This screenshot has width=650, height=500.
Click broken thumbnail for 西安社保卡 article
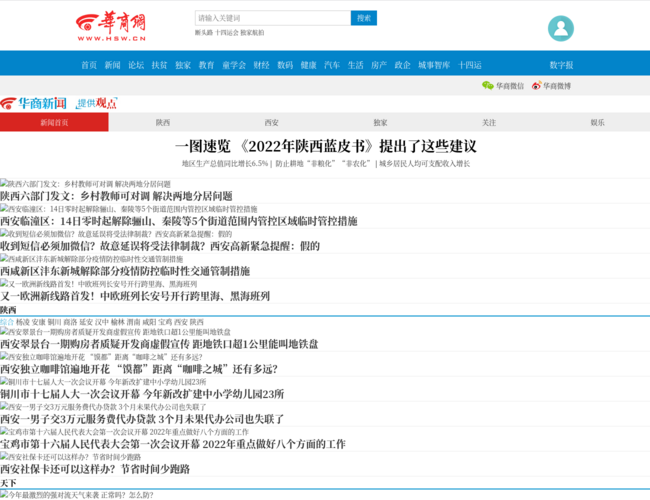[x=5, y=457]
